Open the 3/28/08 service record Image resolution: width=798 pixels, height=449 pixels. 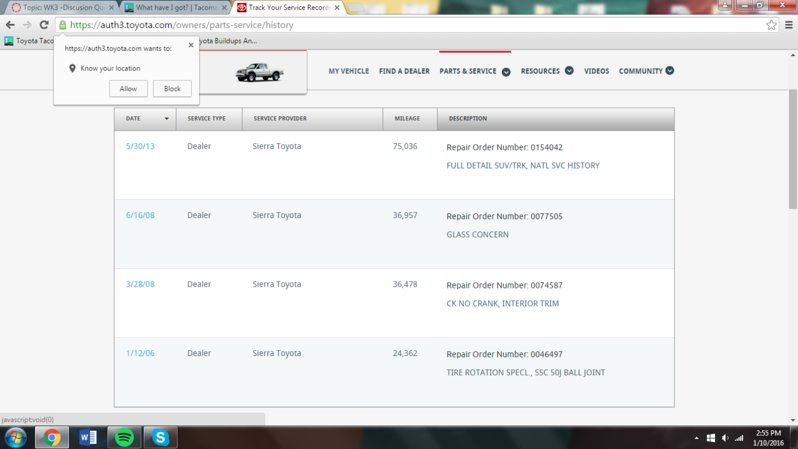pyautogui.click(x=140, y=284)
